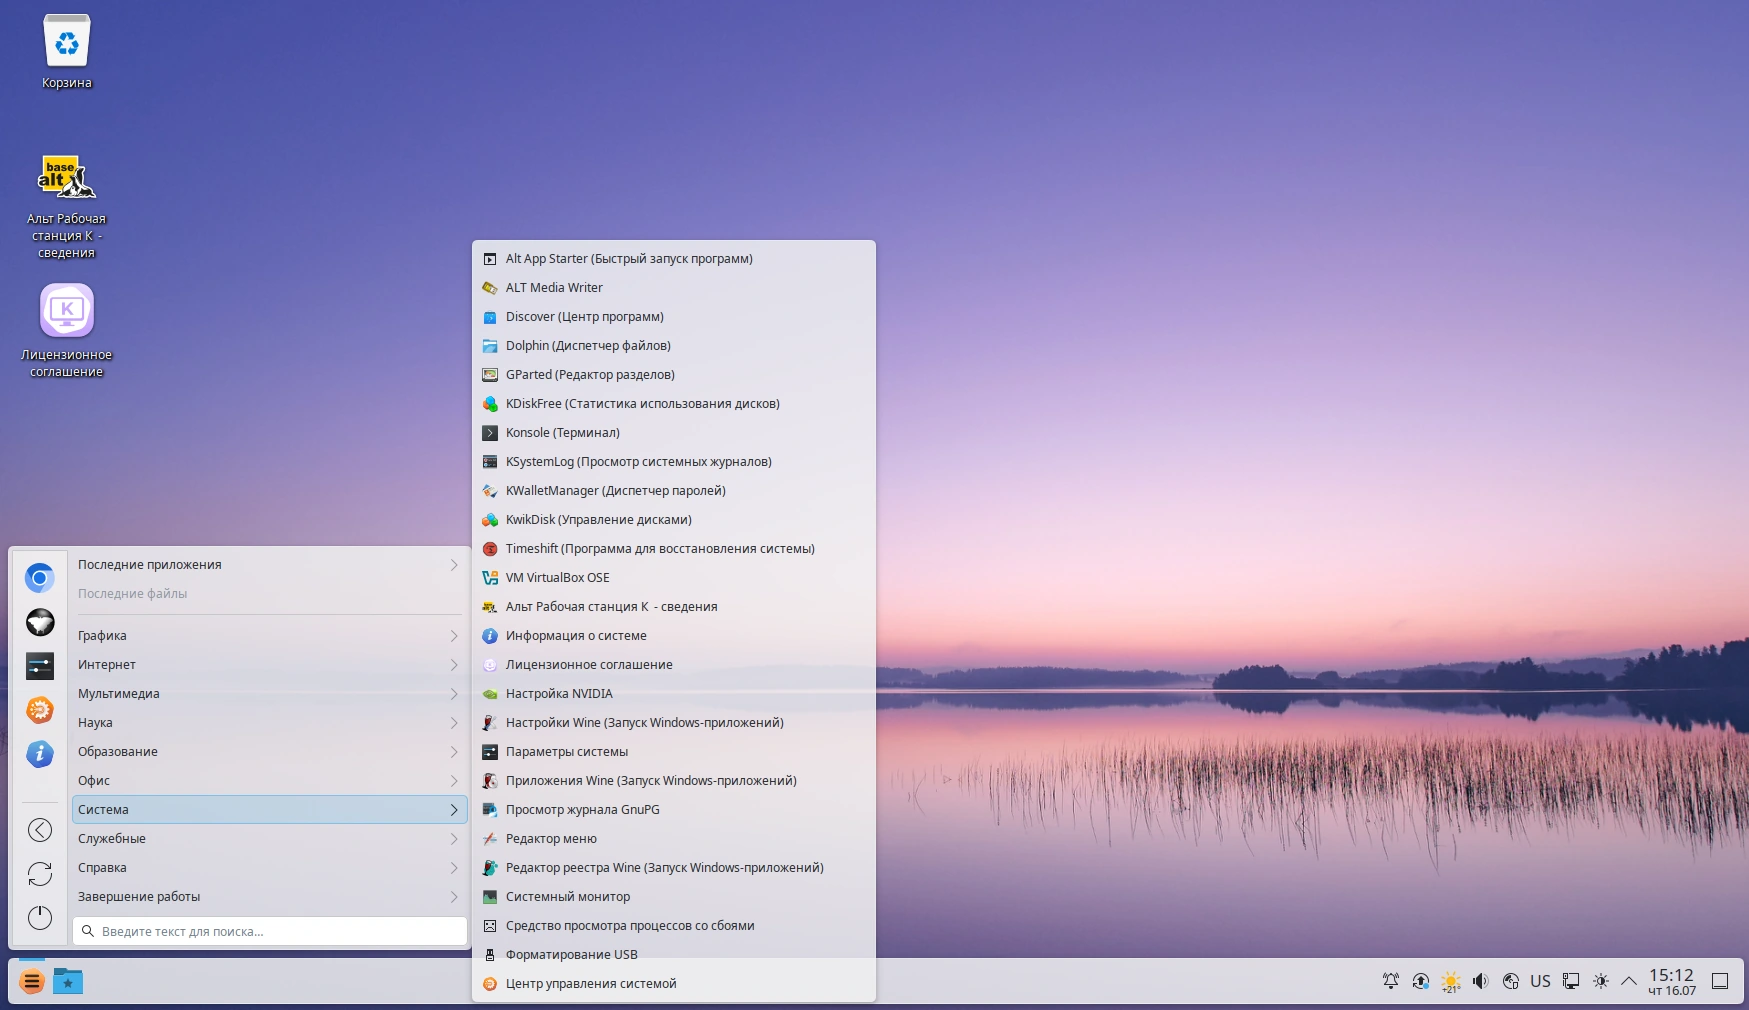
Task: Launch Discover (Центр программ)
Action: coord(674,317)
